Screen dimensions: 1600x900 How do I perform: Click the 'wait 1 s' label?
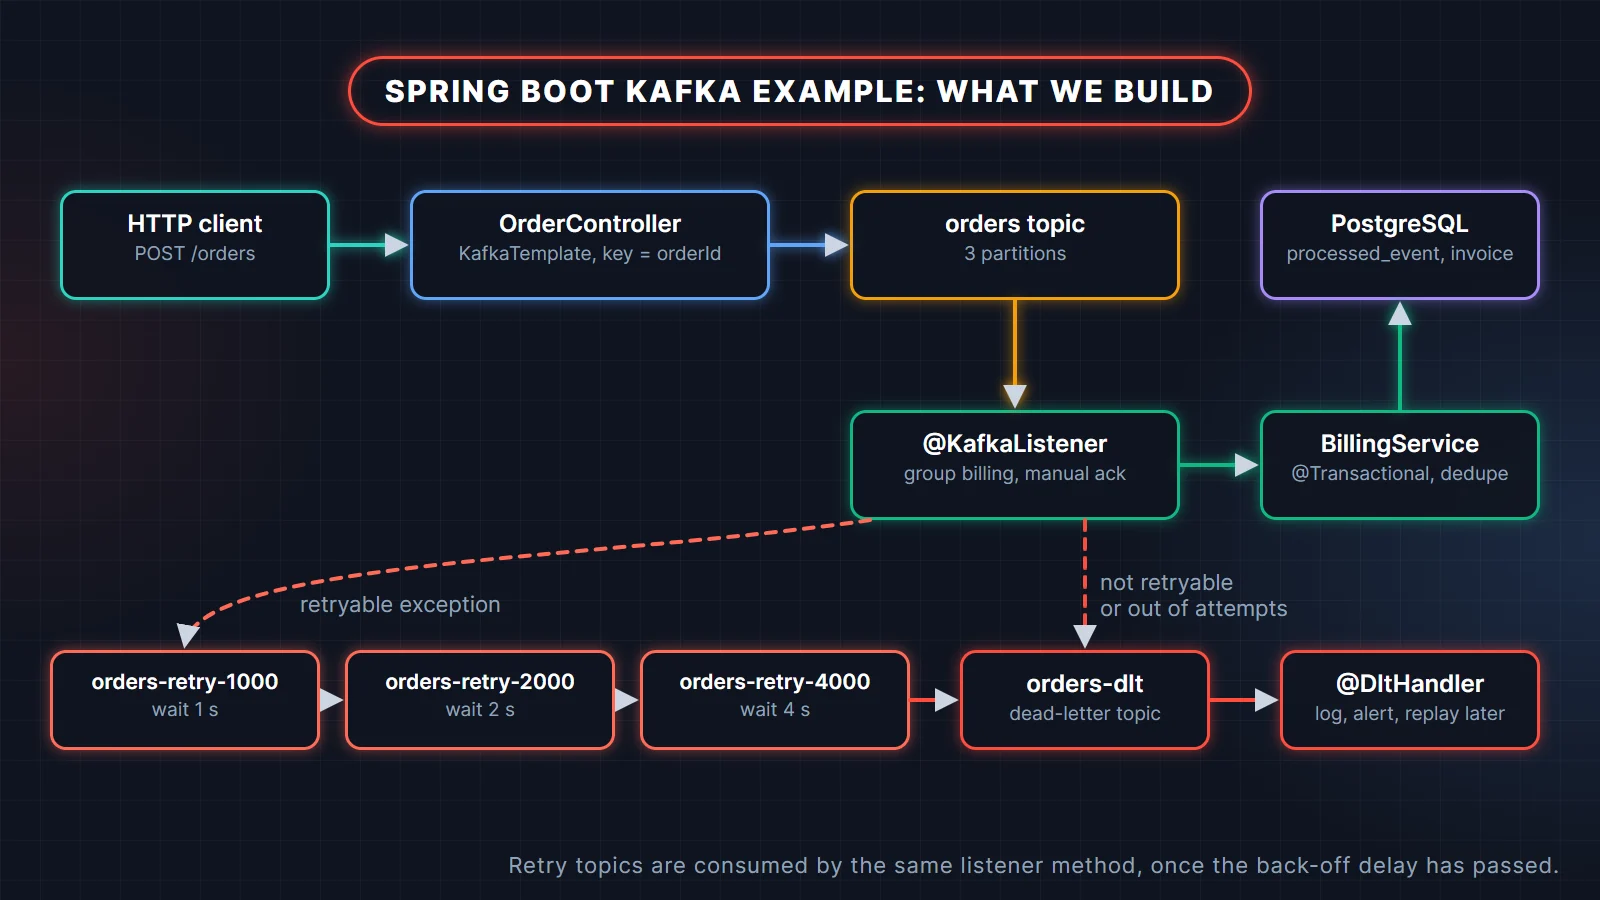click(185, 710)
